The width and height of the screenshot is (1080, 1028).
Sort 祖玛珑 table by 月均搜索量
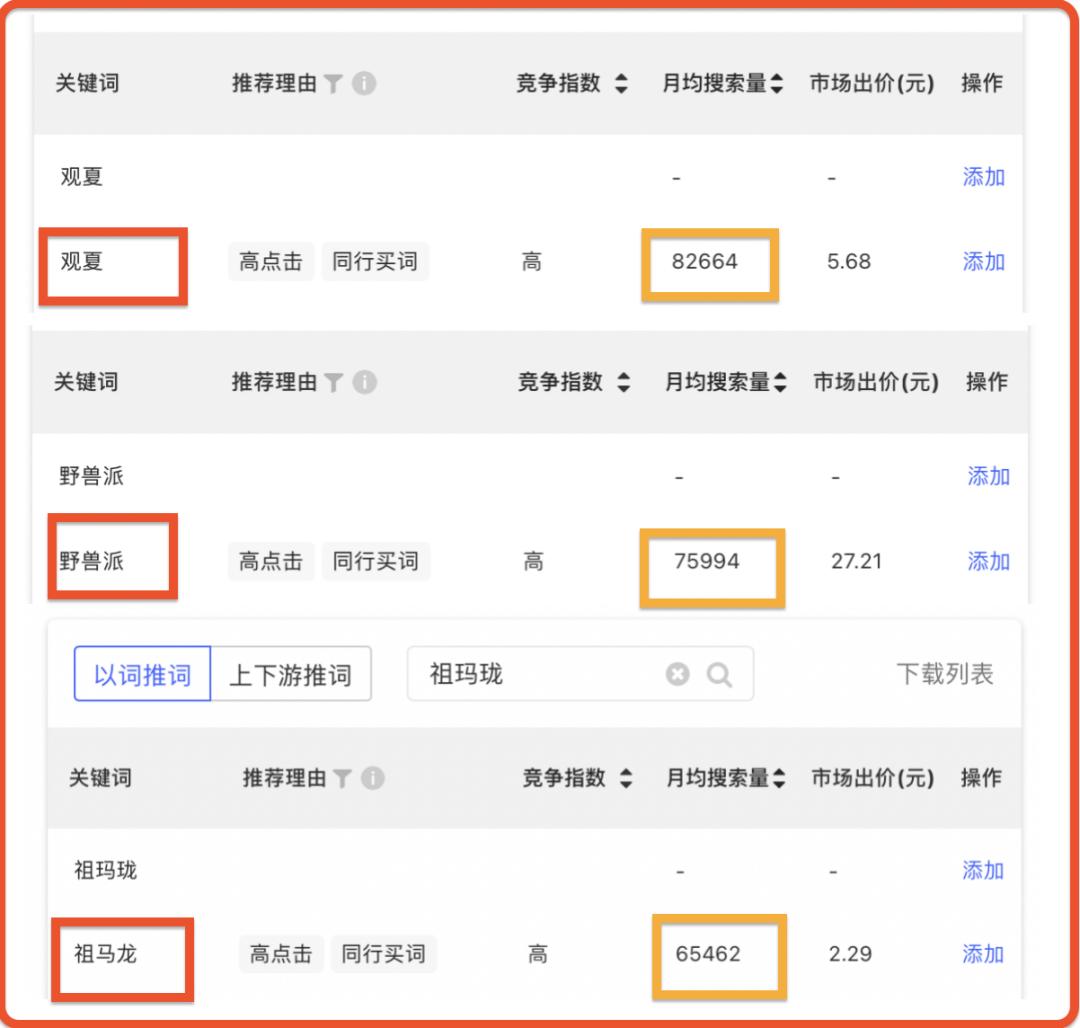[779, 778]
